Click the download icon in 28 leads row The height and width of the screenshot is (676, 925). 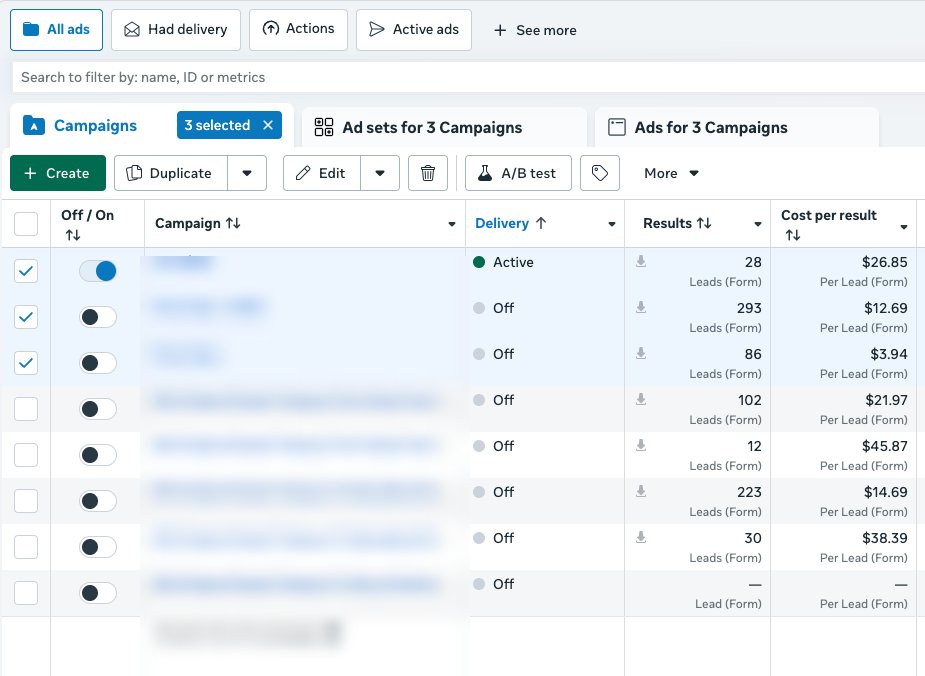[x=641, y=261]
